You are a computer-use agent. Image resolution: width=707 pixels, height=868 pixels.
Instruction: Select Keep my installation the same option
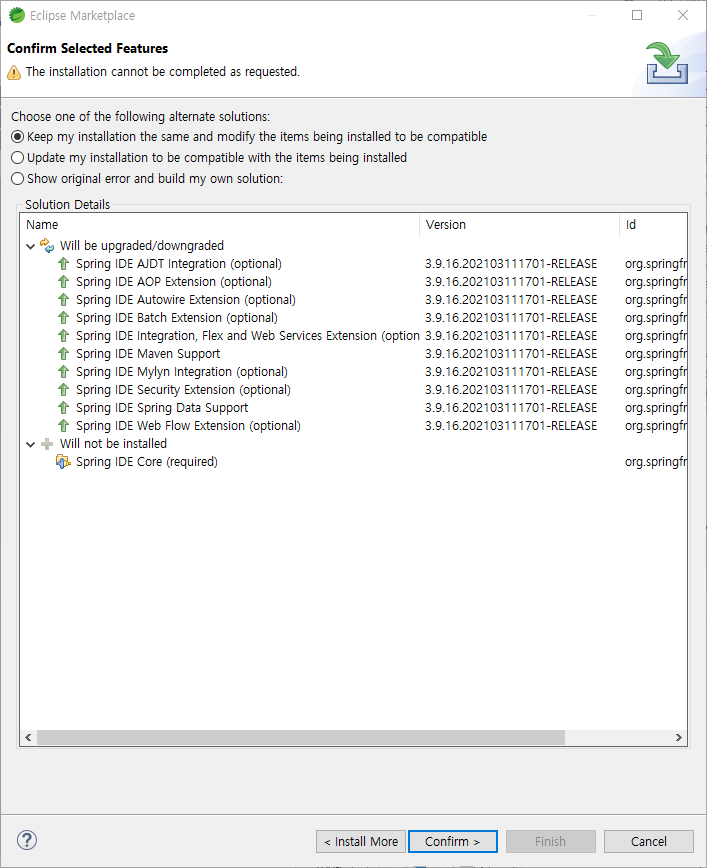249,137
